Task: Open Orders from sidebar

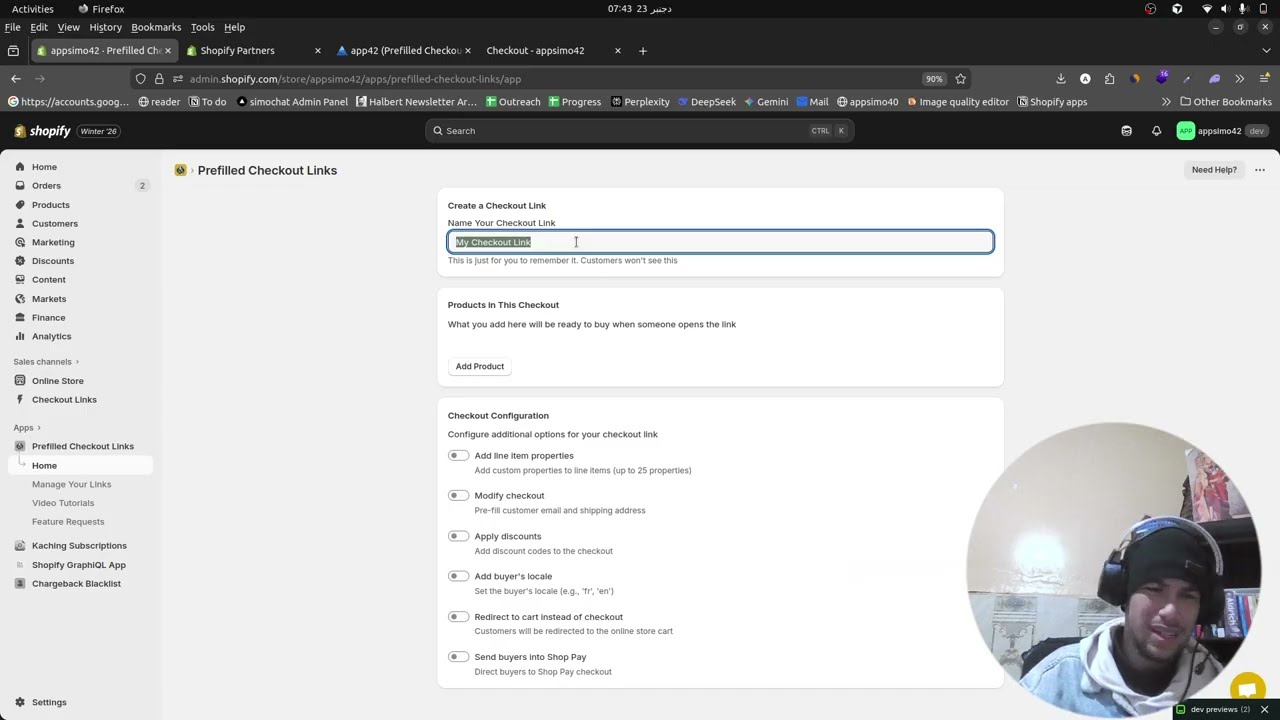Action: 46,186
